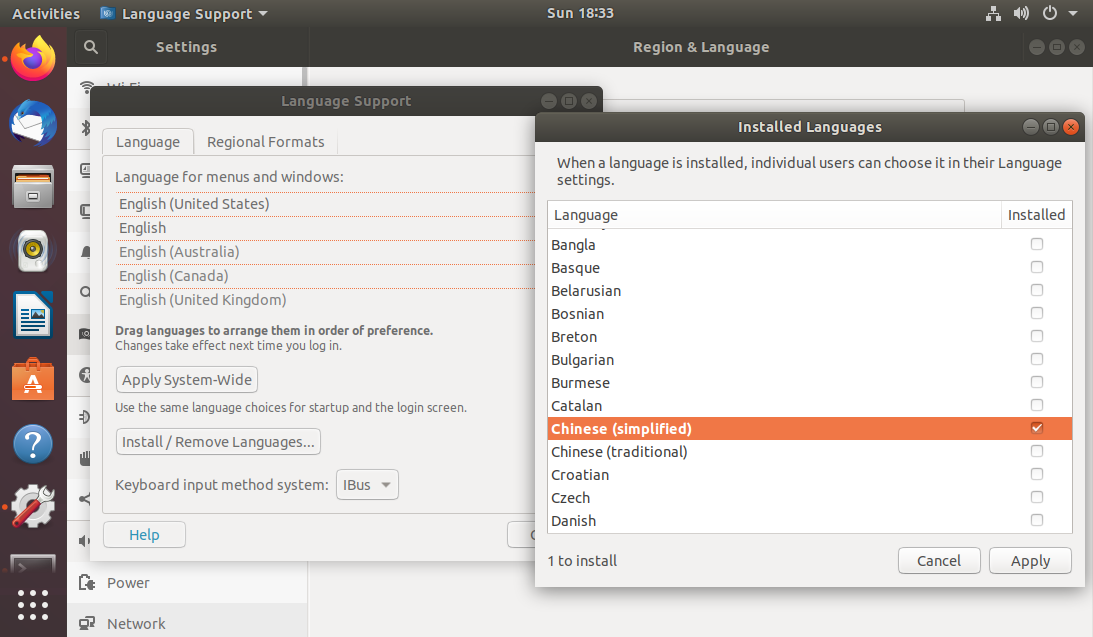The width and height of the screenshot is (1093, 637).
Task: Click Apply in Installed Languages dialog
Action: coord(1030,561)
